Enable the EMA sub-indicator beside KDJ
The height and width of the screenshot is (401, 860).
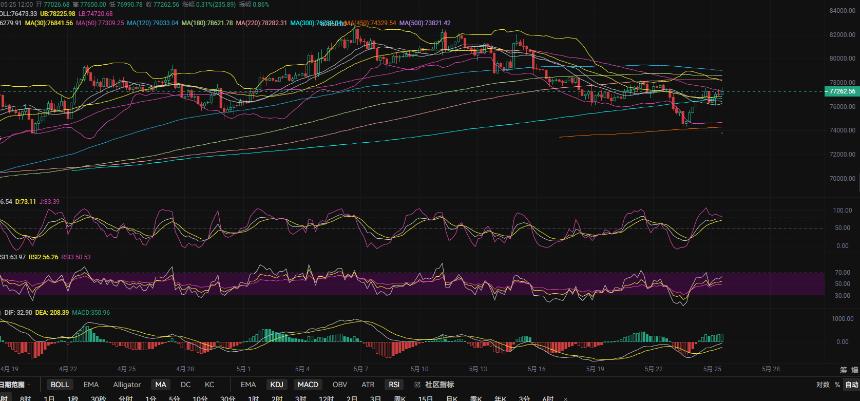coord(248,385)
